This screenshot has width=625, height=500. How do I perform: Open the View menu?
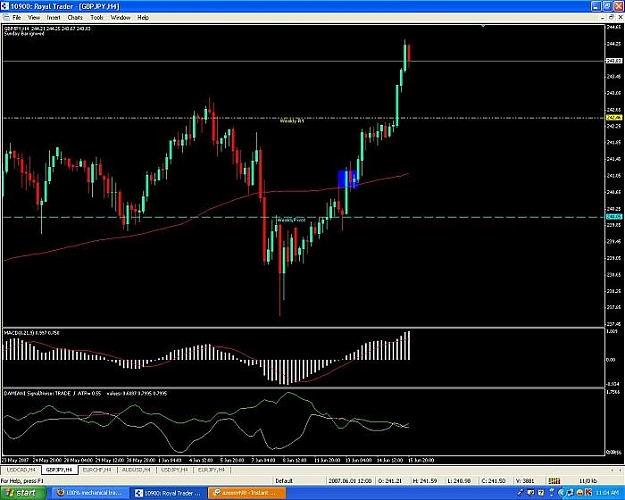click(x=34, y=18)
